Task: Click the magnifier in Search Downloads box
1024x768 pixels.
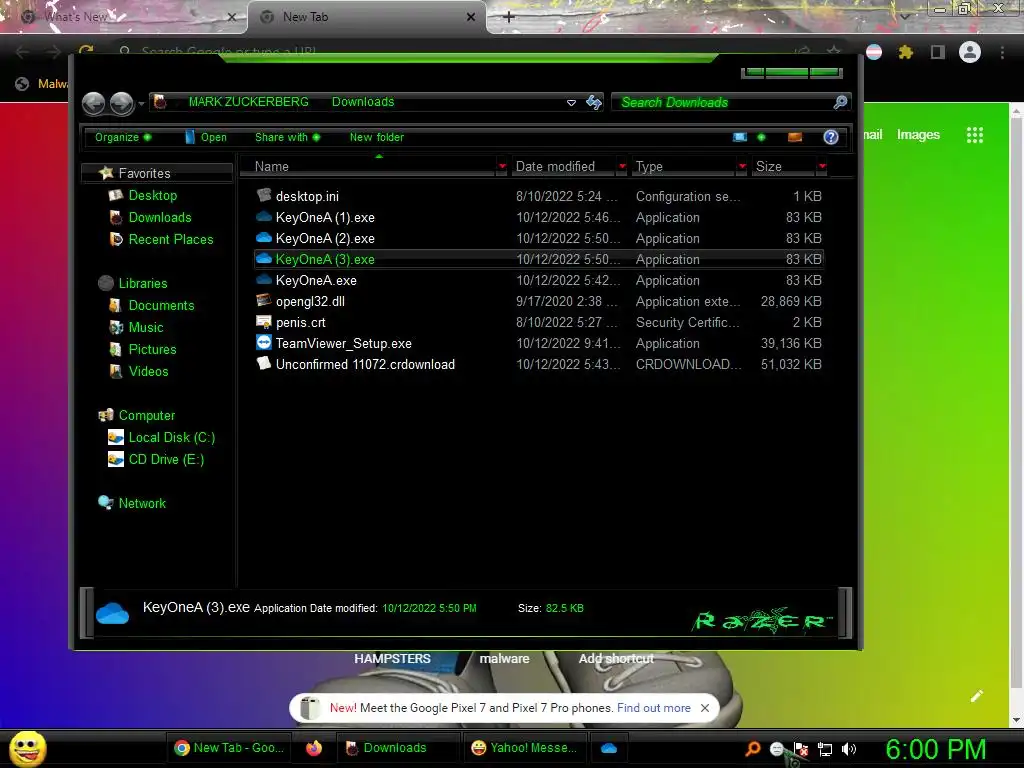Action: click(840, 102)
